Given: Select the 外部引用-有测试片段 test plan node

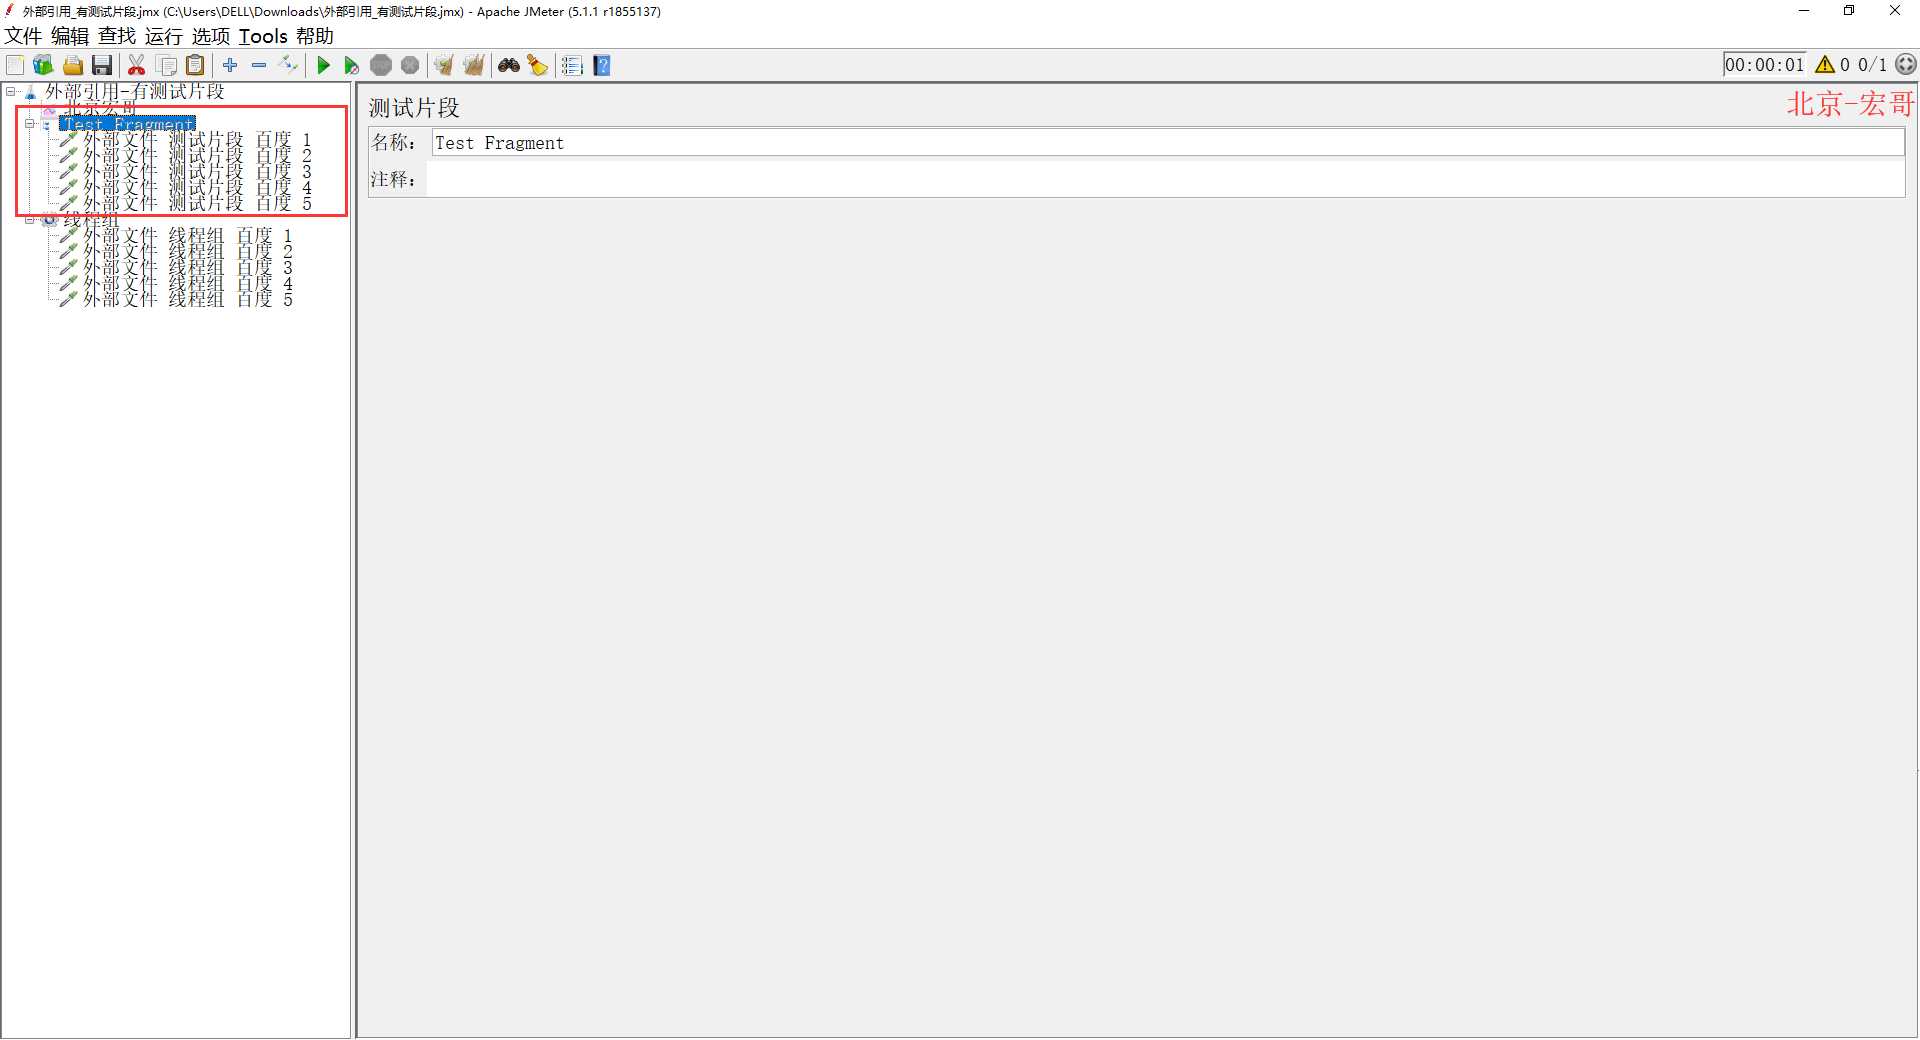Looking at the screenshot, I should click(x=135, y=92).
